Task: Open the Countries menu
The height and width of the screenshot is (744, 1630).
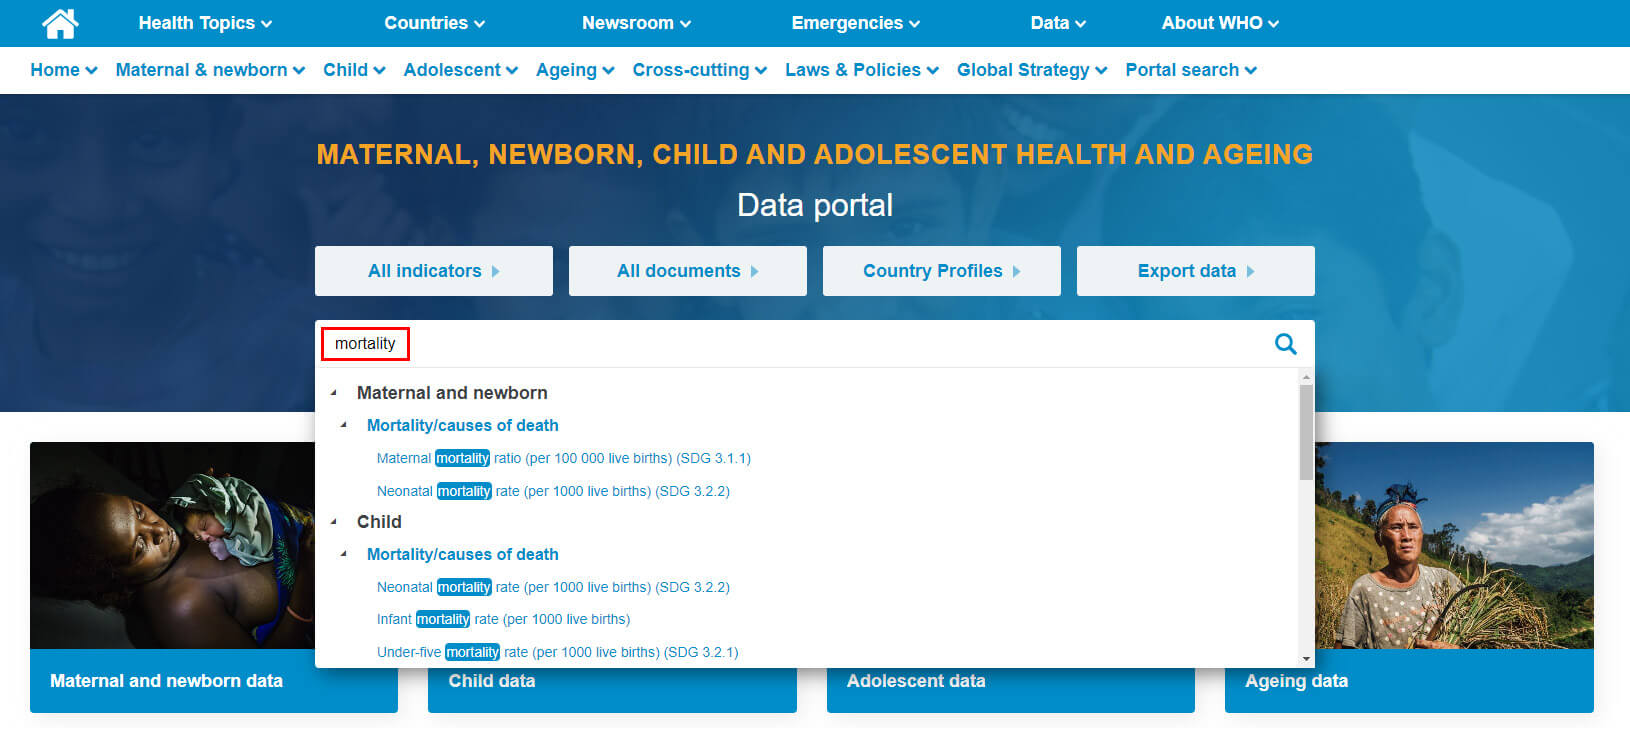Action: (434, 23)
